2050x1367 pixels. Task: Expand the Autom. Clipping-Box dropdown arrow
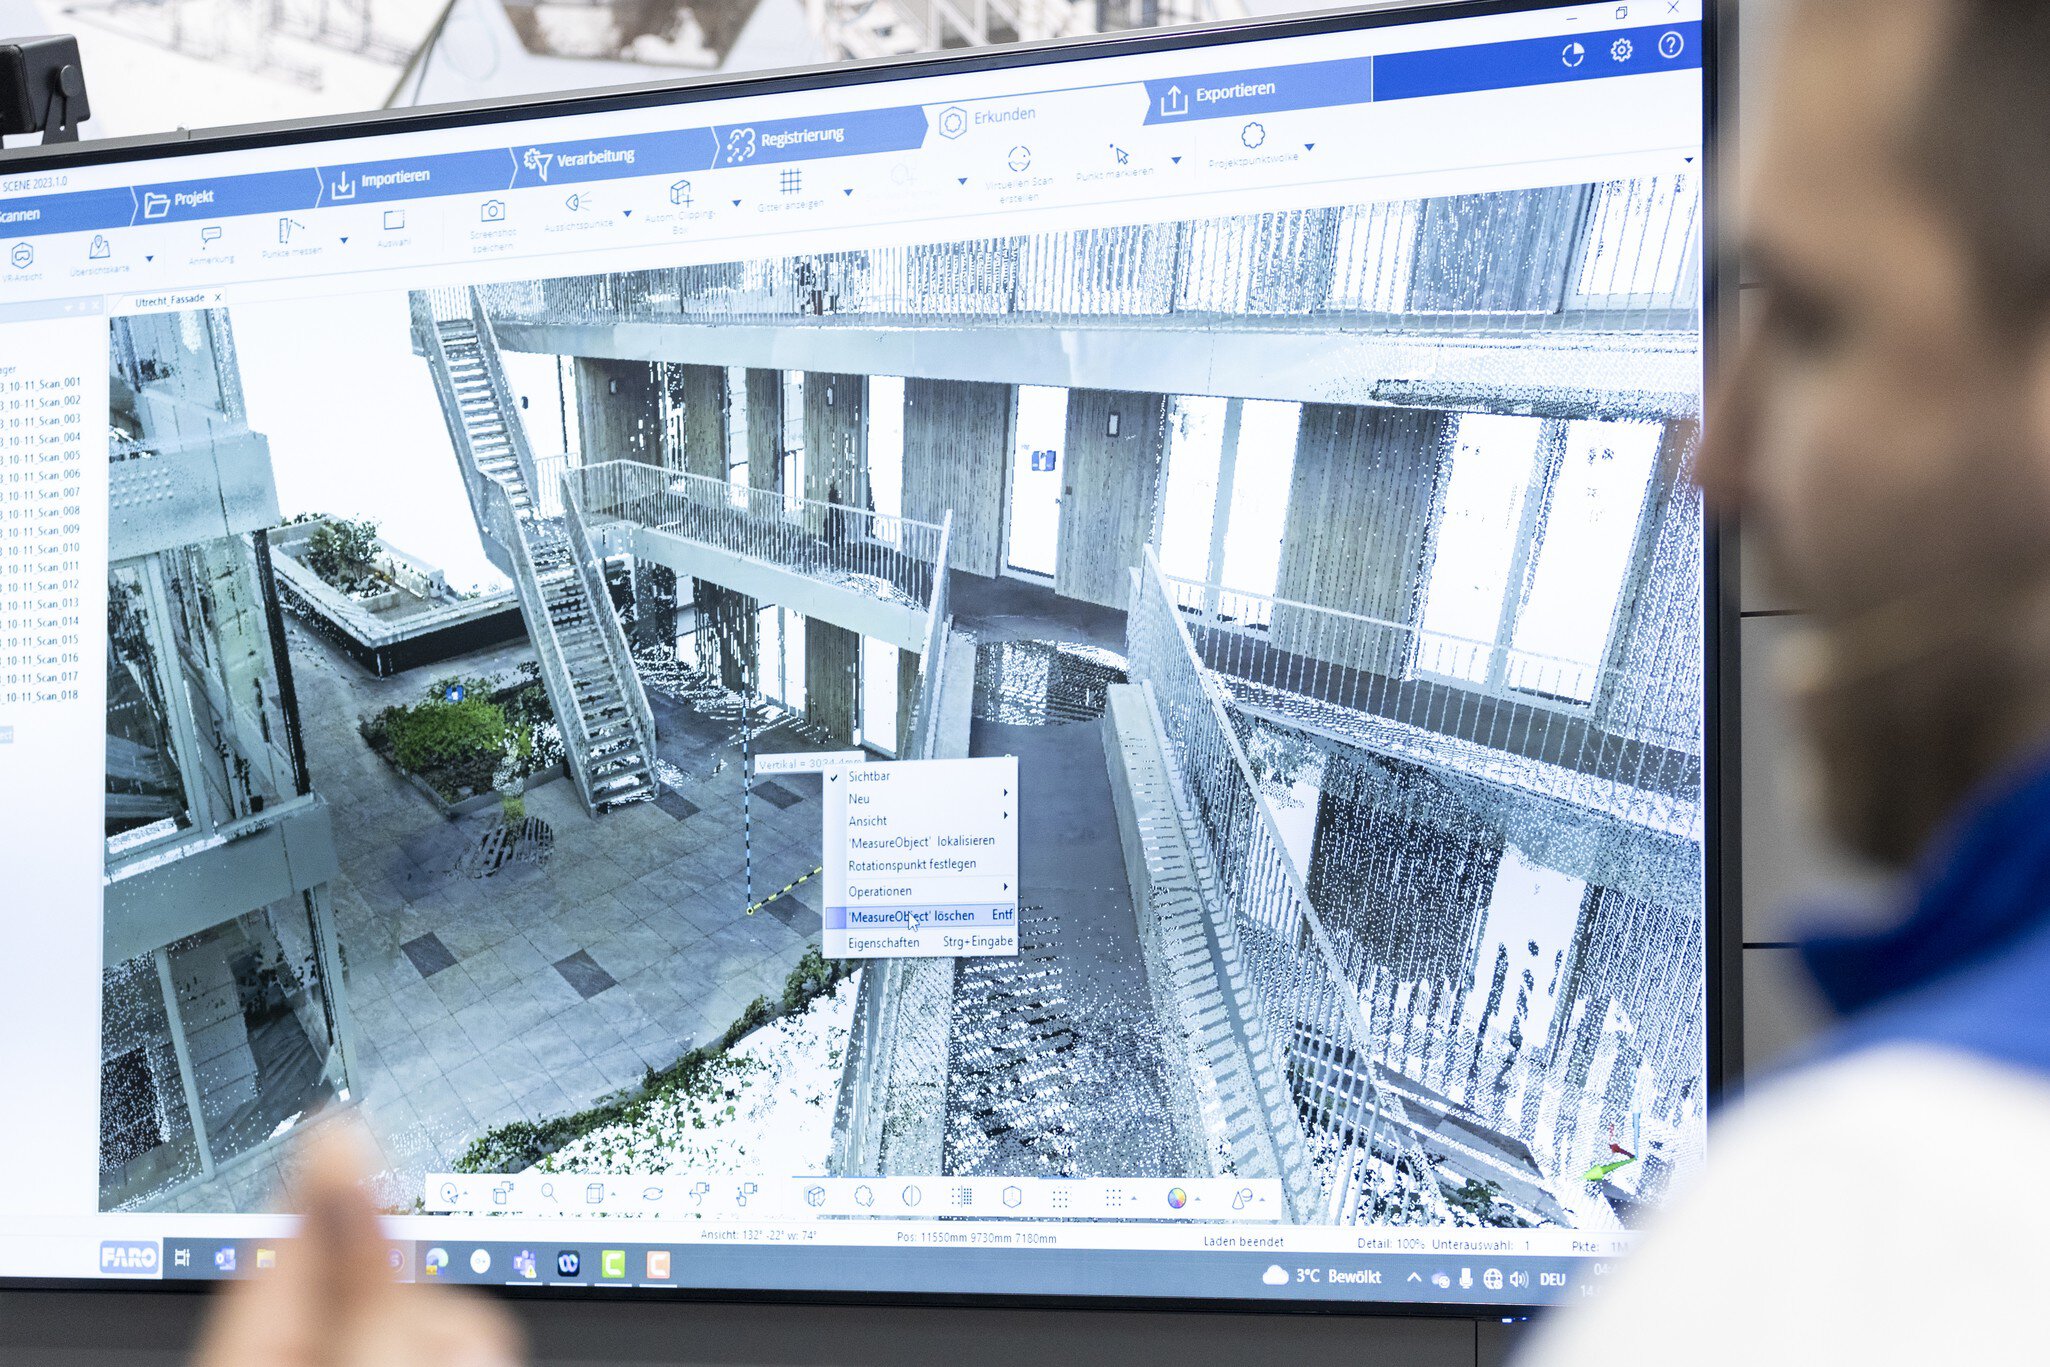click(736, 203)
